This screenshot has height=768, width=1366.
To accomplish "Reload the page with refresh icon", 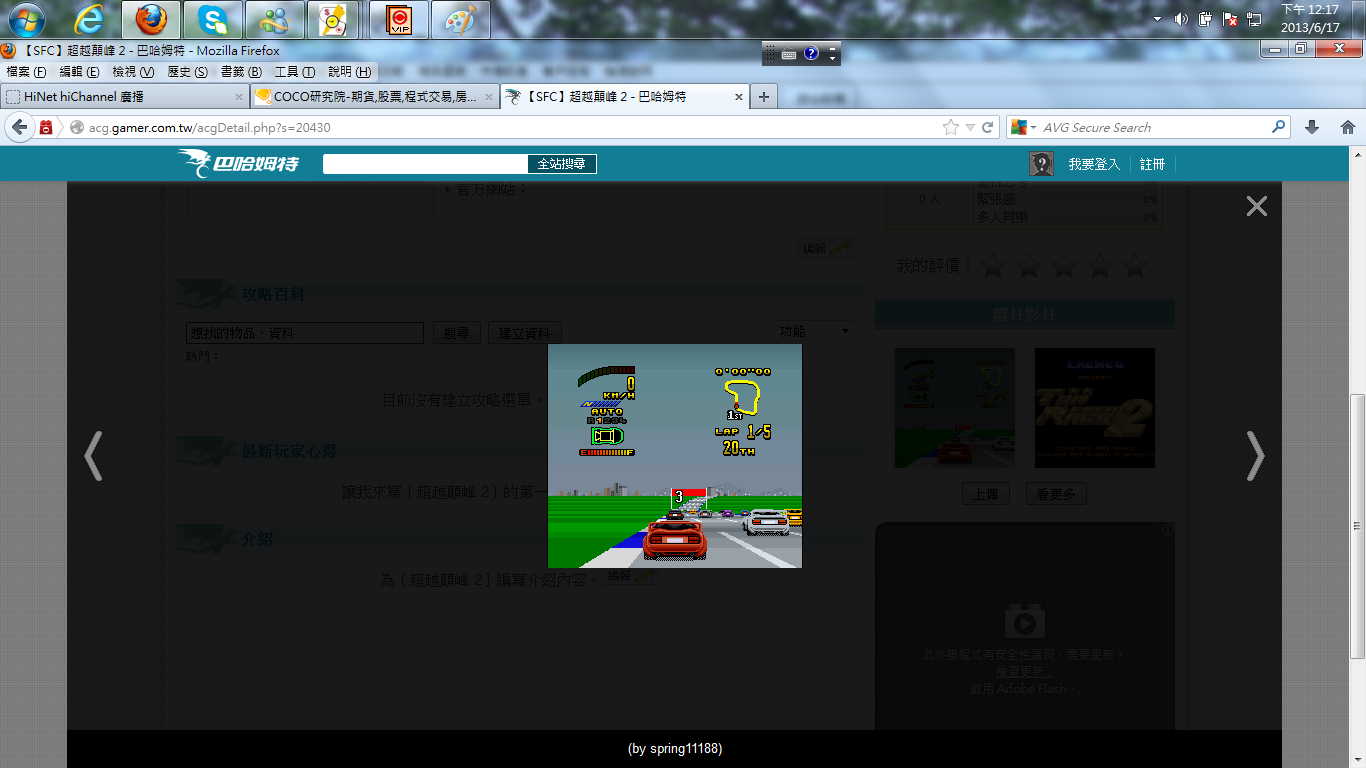I will coord(987,127).
